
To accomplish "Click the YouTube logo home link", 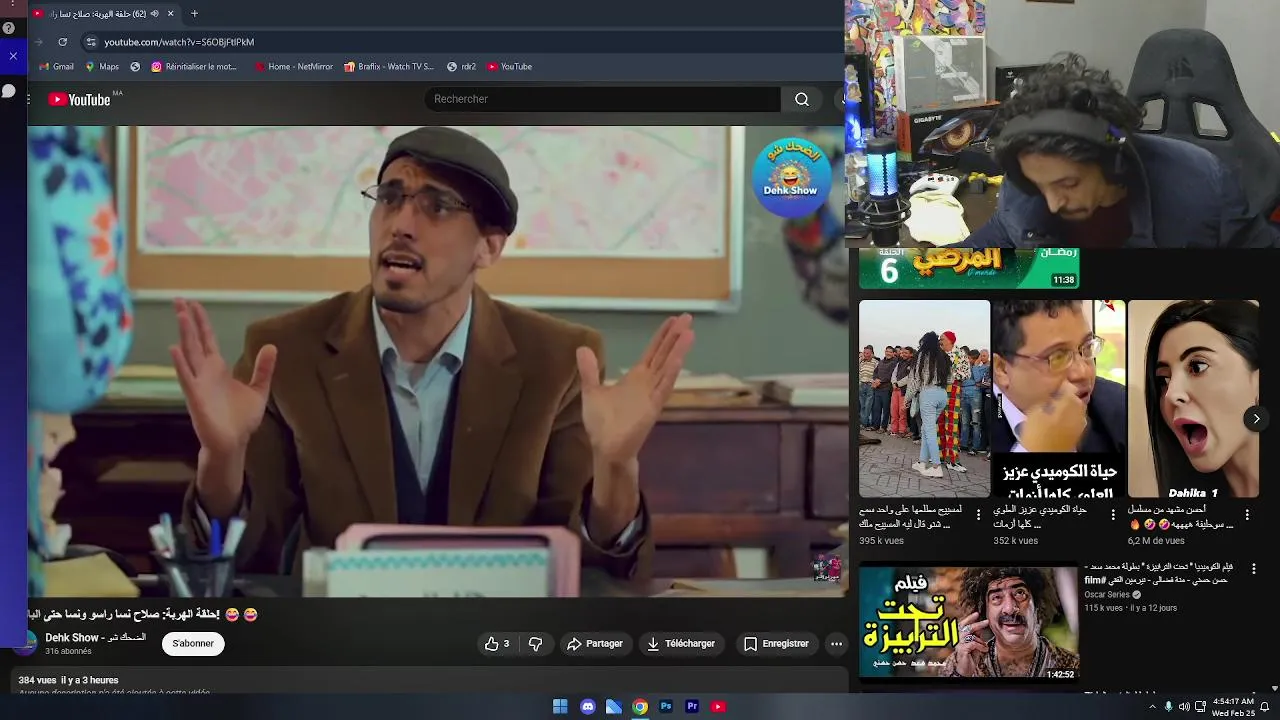I will (79, 99).
